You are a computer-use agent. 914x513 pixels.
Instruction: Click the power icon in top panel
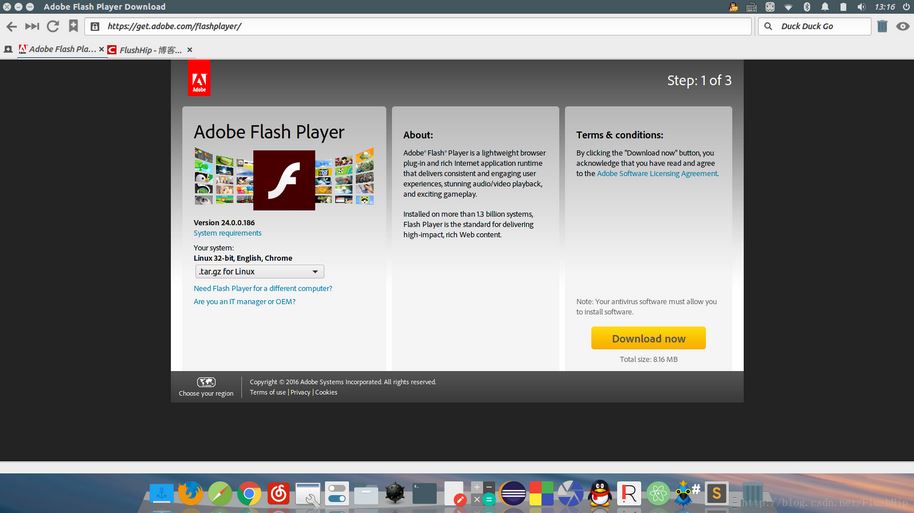click(x=906, y=7)
